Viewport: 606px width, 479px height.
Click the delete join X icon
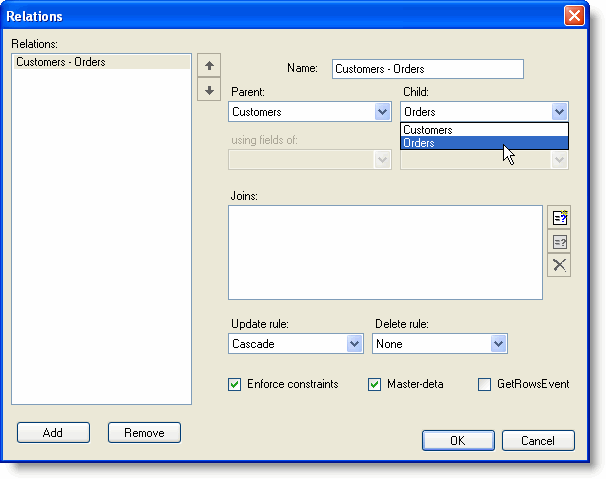coord(559,265)
